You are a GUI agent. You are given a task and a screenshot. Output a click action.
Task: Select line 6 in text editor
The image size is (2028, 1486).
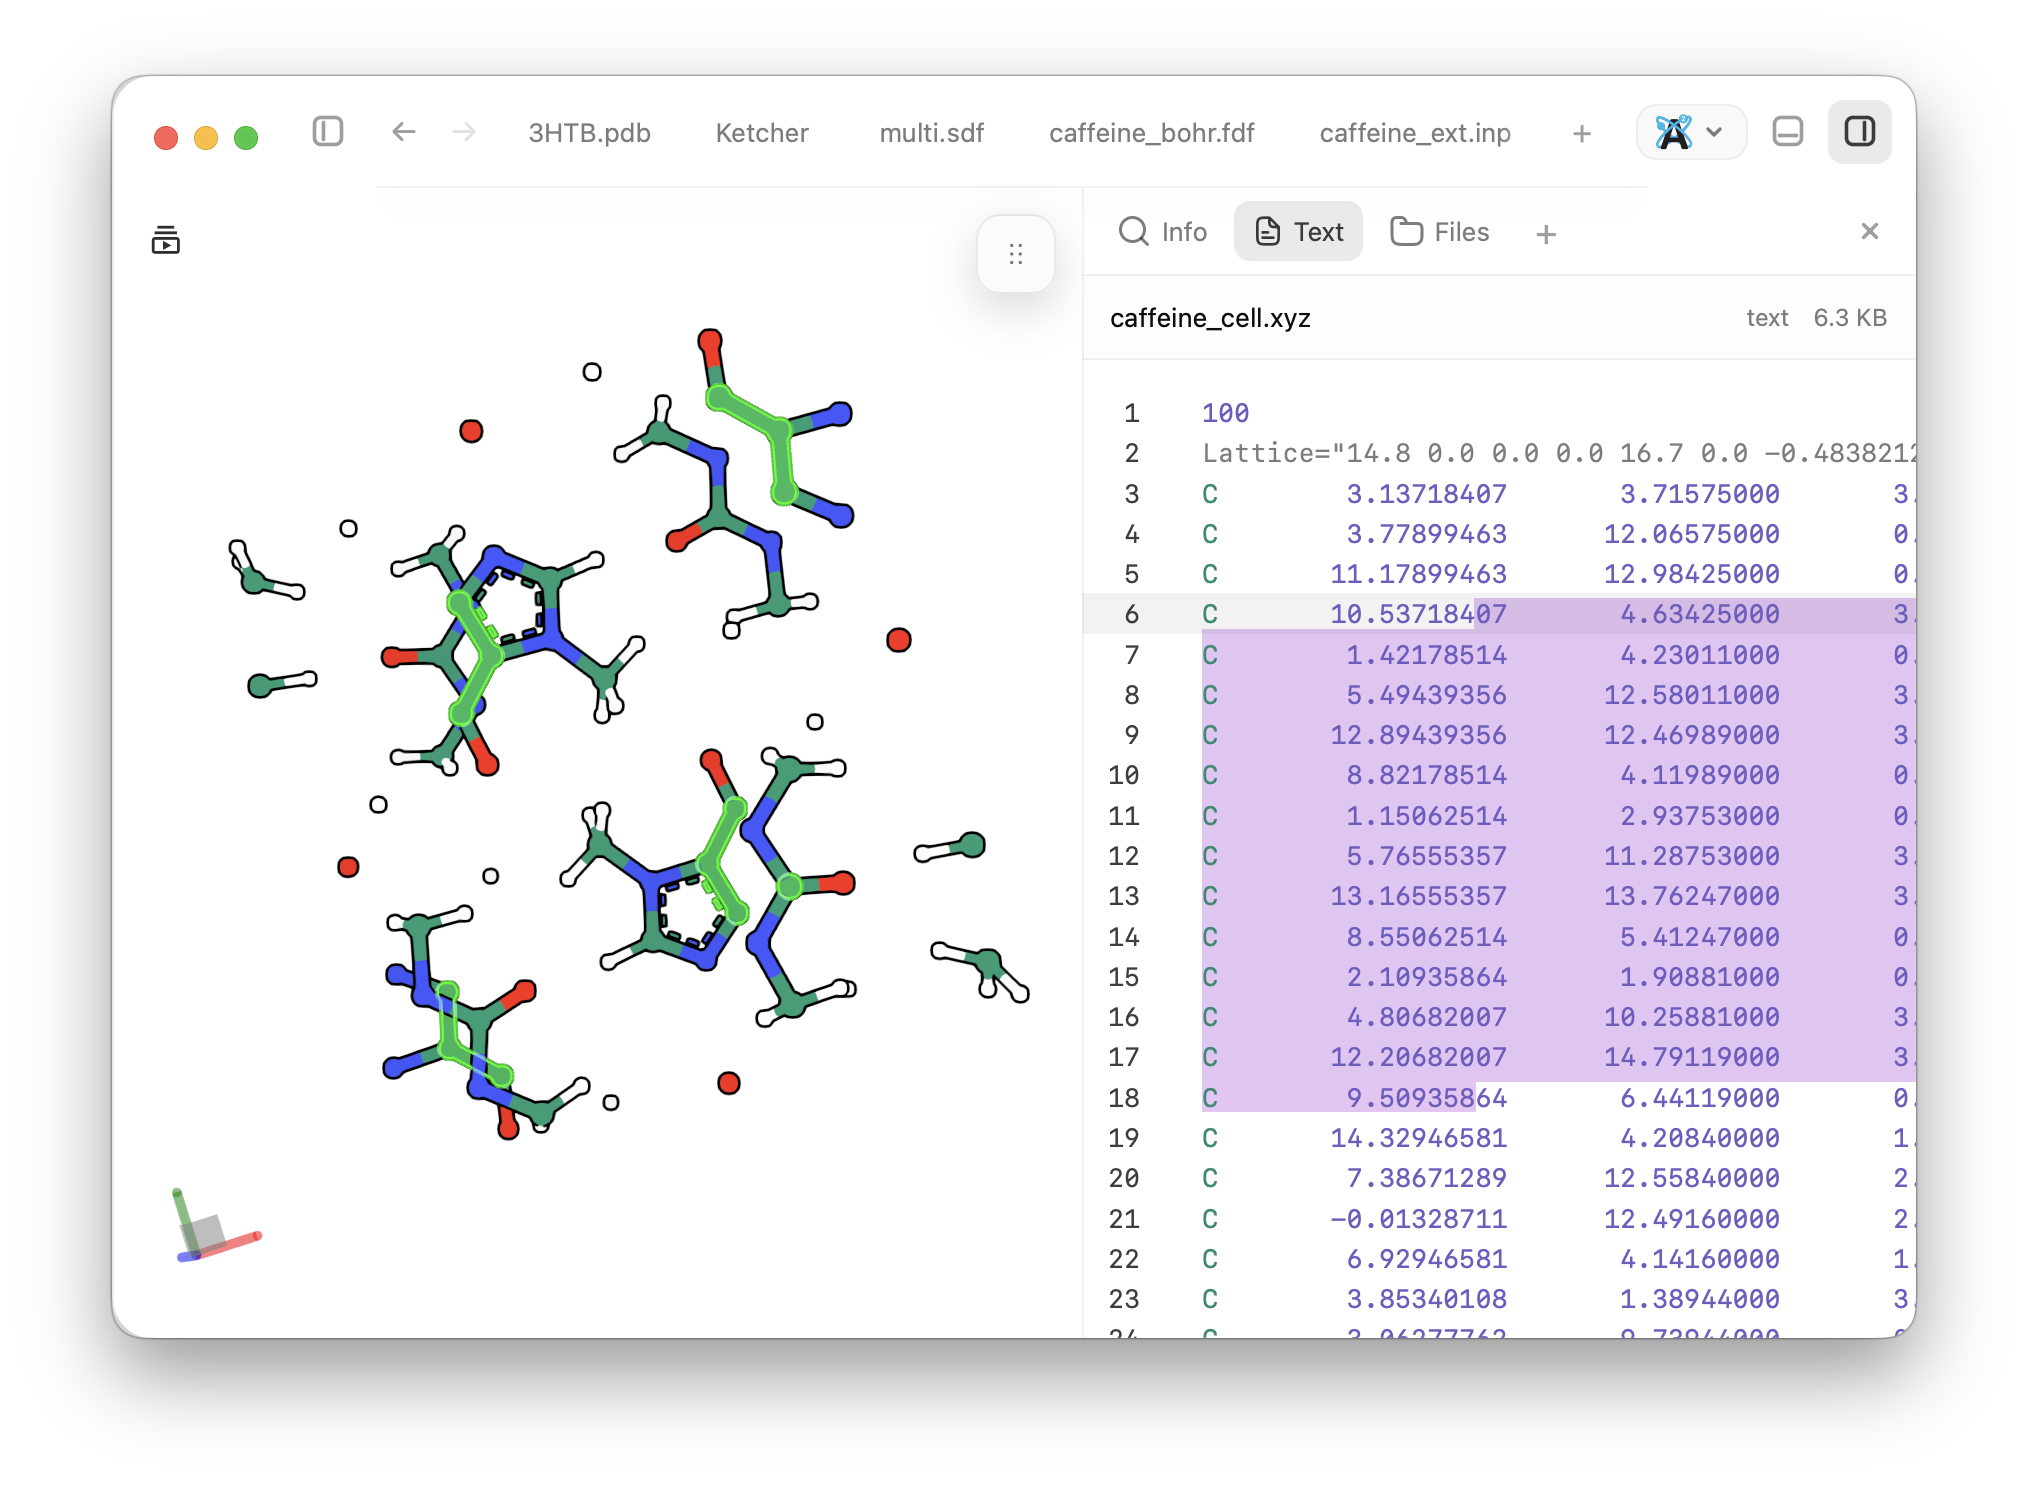1499,614
